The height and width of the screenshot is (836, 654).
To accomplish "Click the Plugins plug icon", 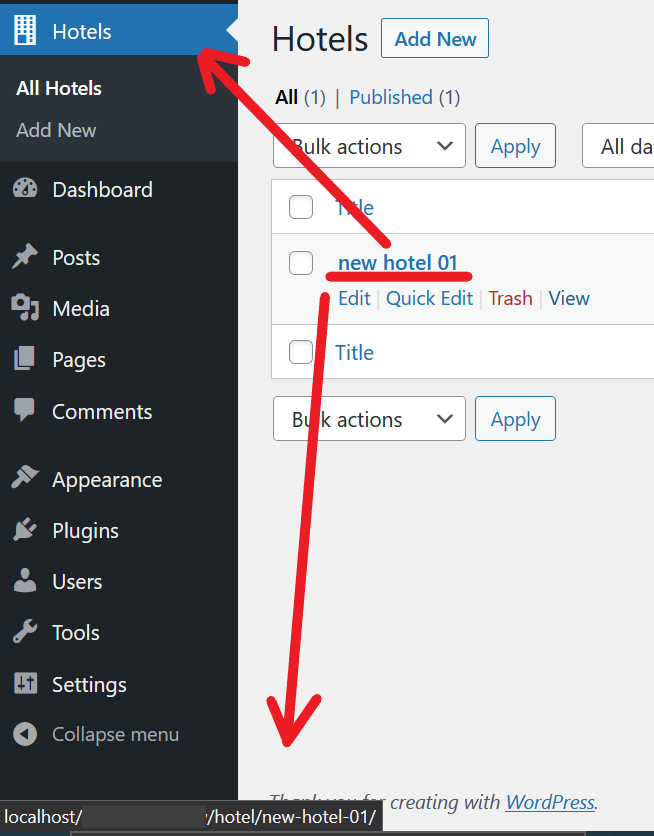I will [x=25, y=529].
